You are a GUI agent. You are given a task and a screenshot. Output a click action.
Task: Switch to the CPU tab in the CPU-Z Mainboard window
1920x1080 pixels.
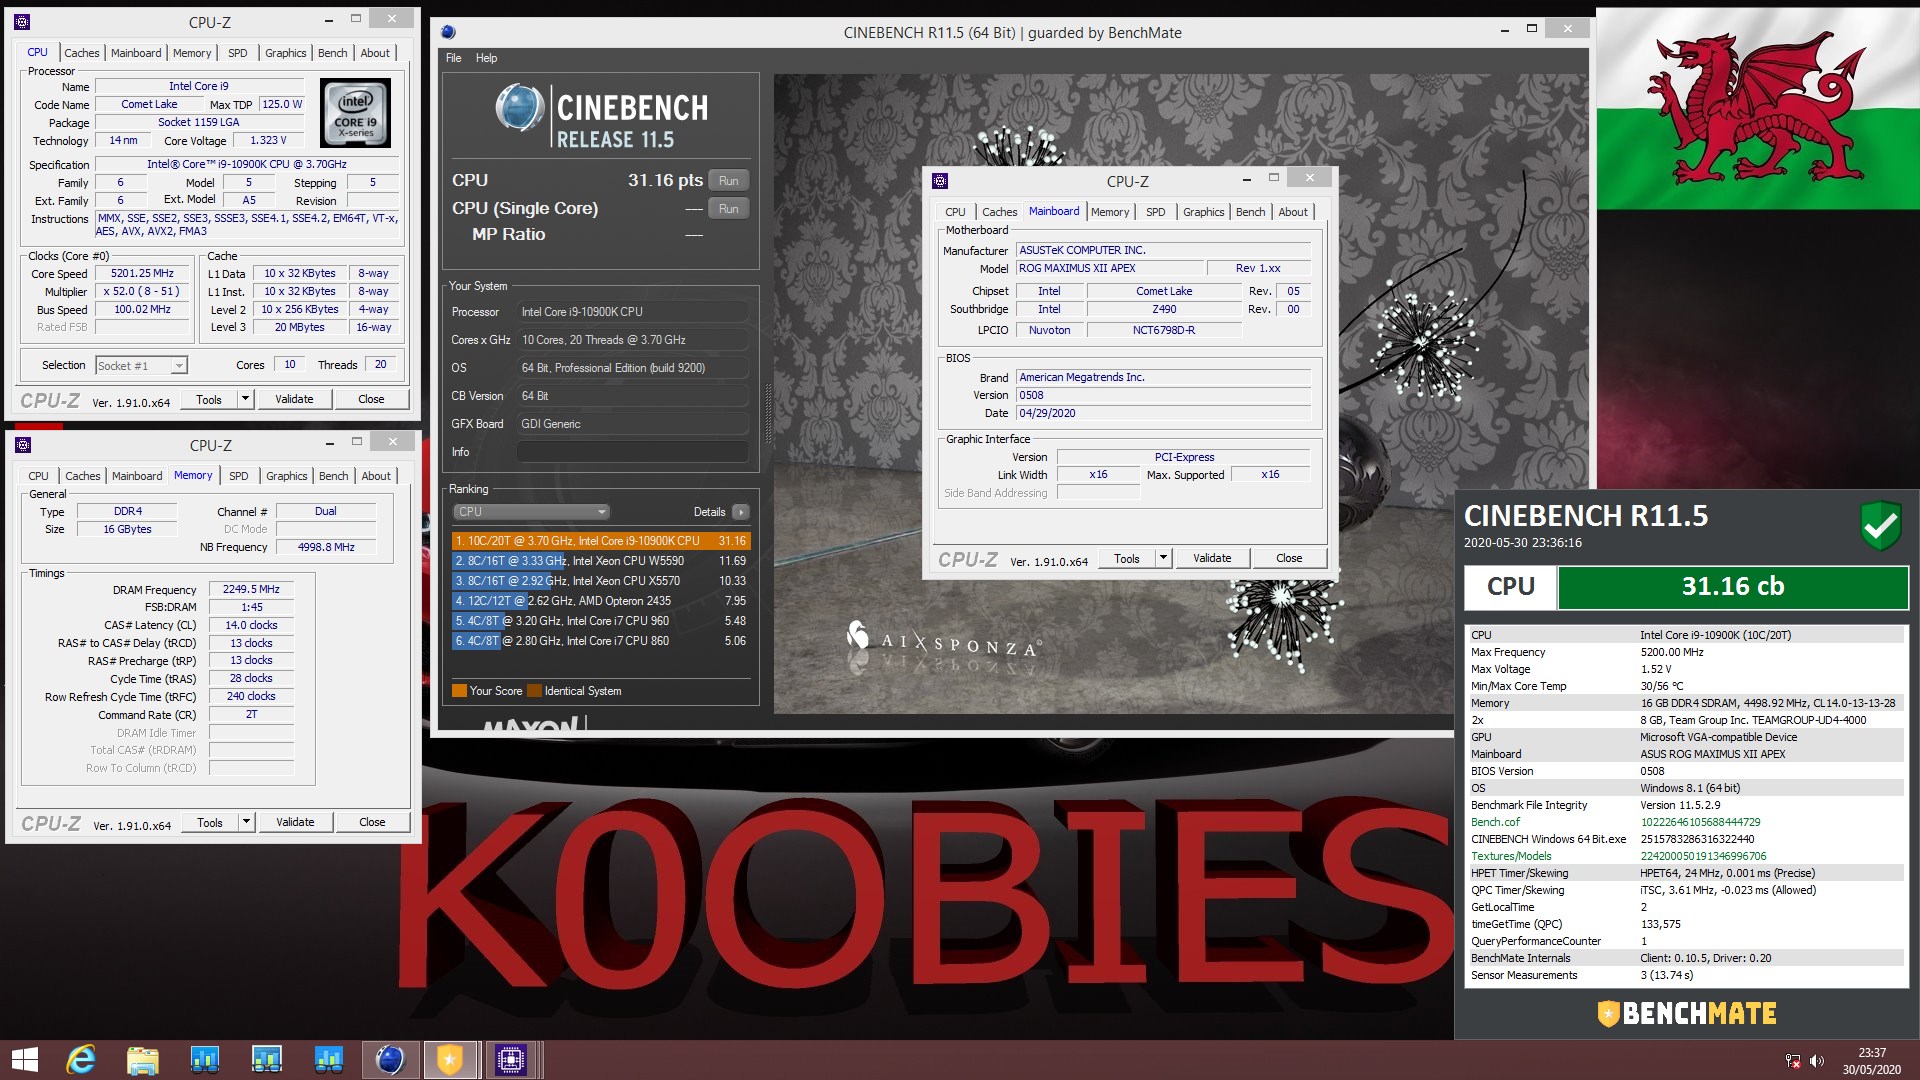pyautogui.click(x=955, y=212)
